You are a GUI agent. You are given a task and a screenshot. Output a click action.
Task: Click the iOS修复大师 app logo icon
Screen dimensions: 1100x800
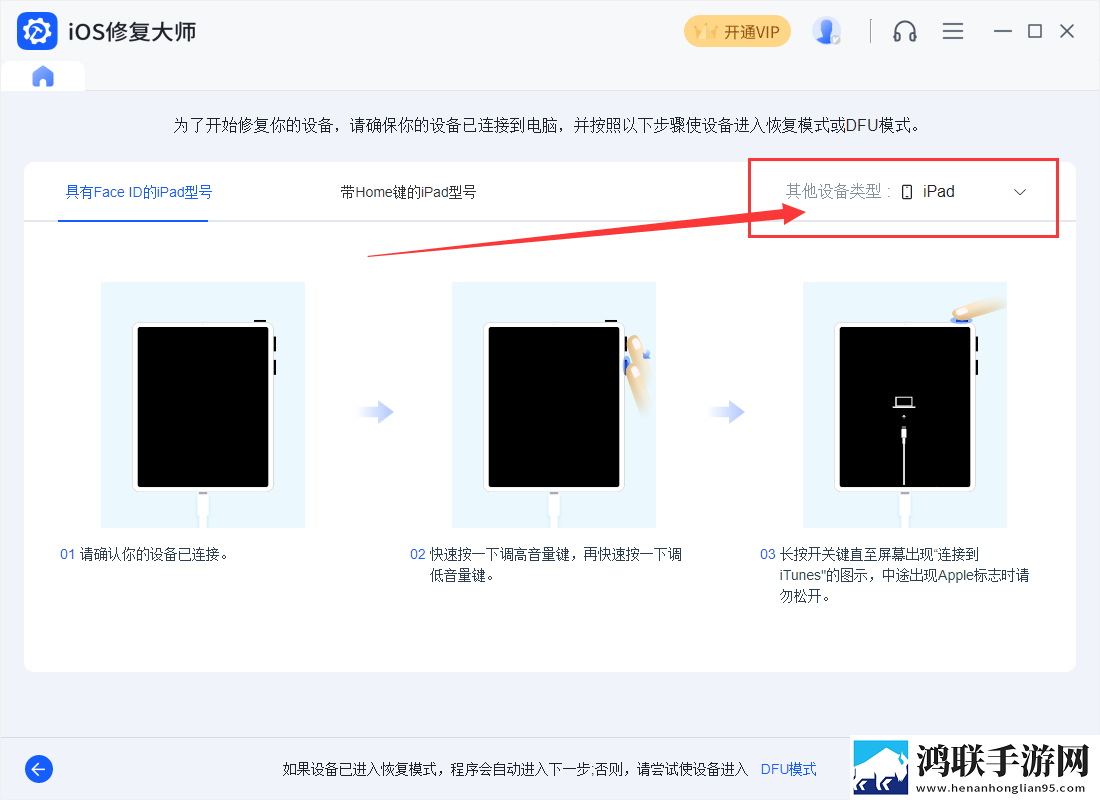pyautogui.click(x=36, y=32)
